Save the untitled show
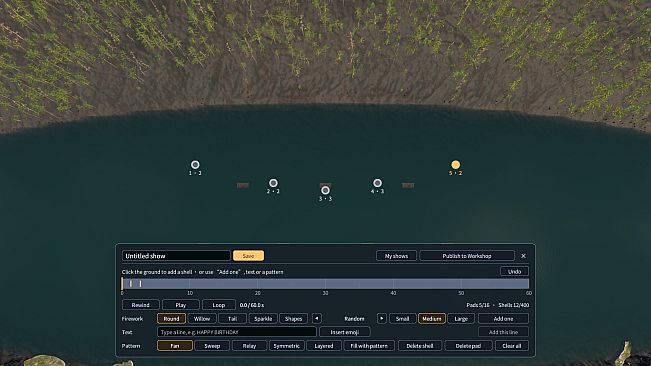651x366 pixels. click(x=248, y=256)
